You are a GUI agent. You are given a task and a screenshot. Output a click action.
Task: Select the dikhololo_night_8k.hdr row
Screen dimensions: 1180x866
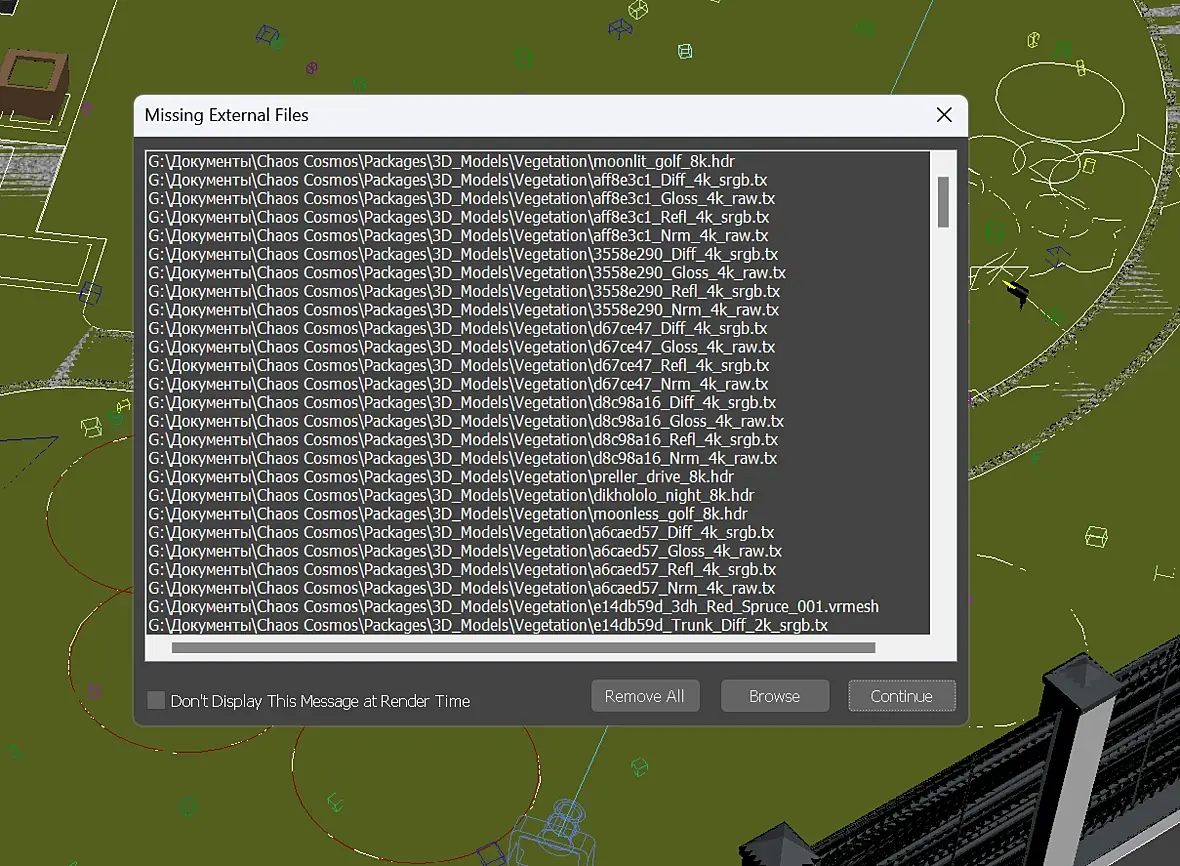pos(538,495)
